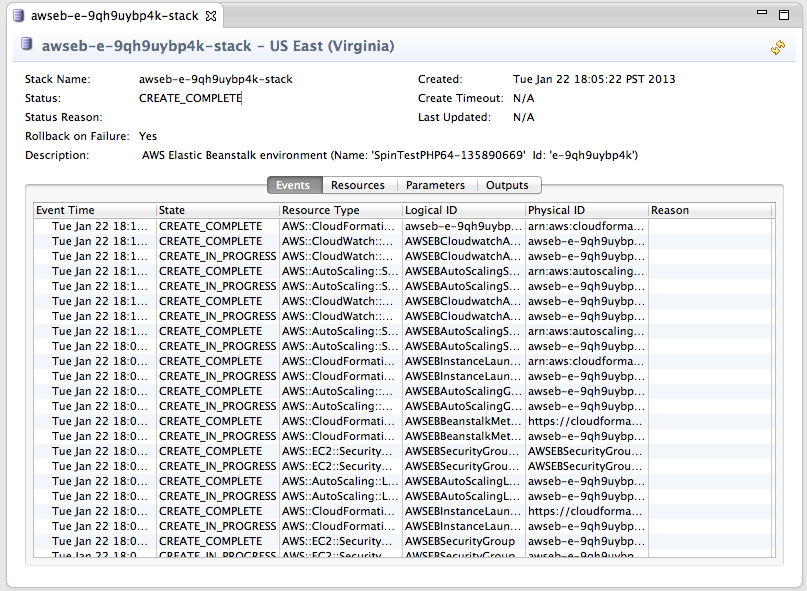Screen dimensions: 807x591
Task: Open the Outputs tab
Action: click(x=507, y=185)
